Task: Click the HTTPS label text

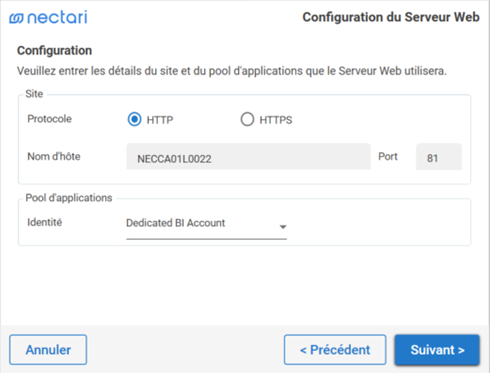Action: (276, 120)
